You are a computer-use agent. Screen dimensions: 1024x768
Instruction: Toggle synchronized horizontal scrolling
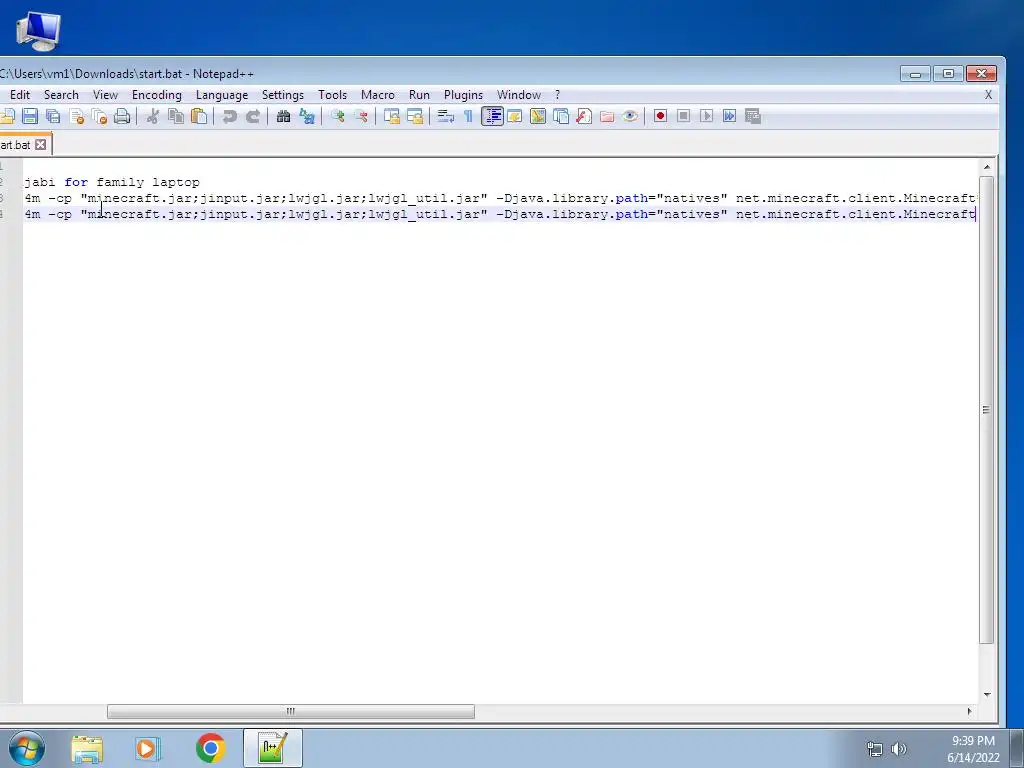click(x=415, y=116)
